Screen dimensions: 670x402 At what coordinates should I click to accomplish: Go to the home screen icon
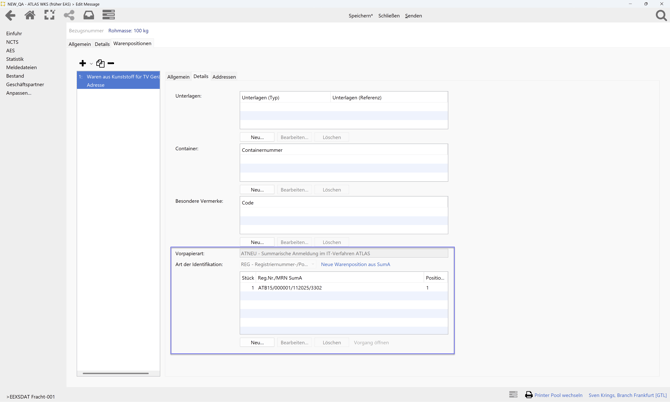pos(30,15)
